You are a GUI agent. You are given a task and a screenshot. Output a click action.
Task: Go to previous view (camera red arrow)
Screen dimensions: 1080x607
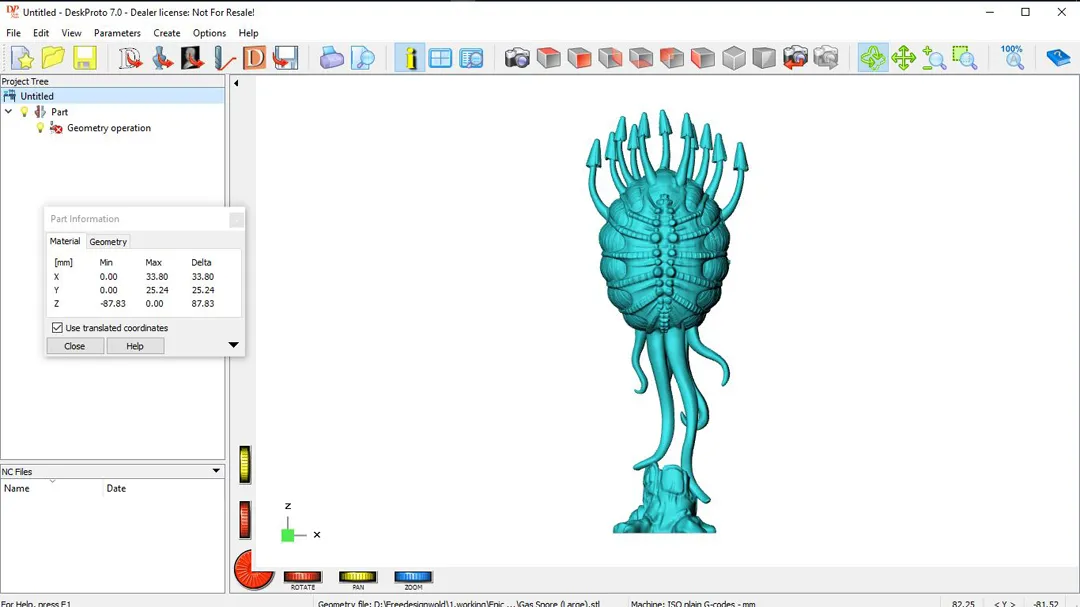point(796,58)
